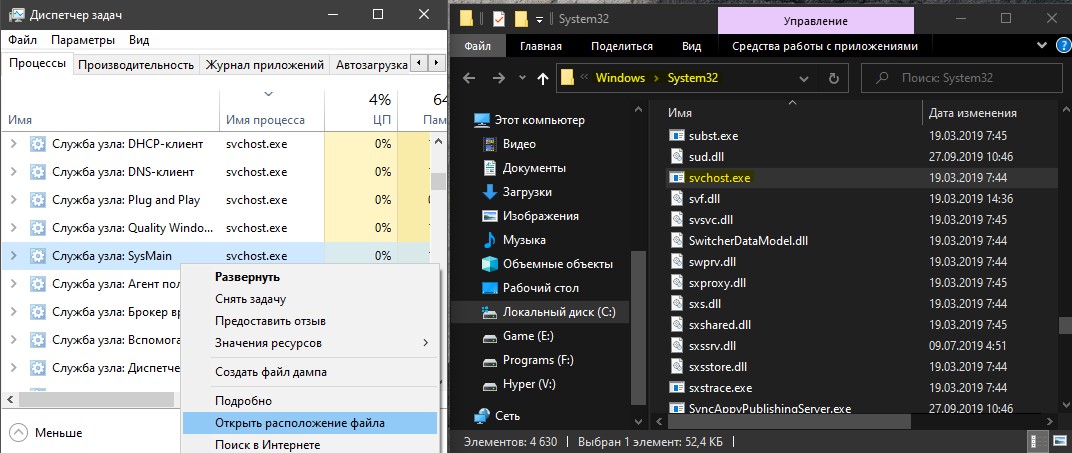Switch to details view icon in status bar
Viewport: 1072px width, 453px height.
1039,441
